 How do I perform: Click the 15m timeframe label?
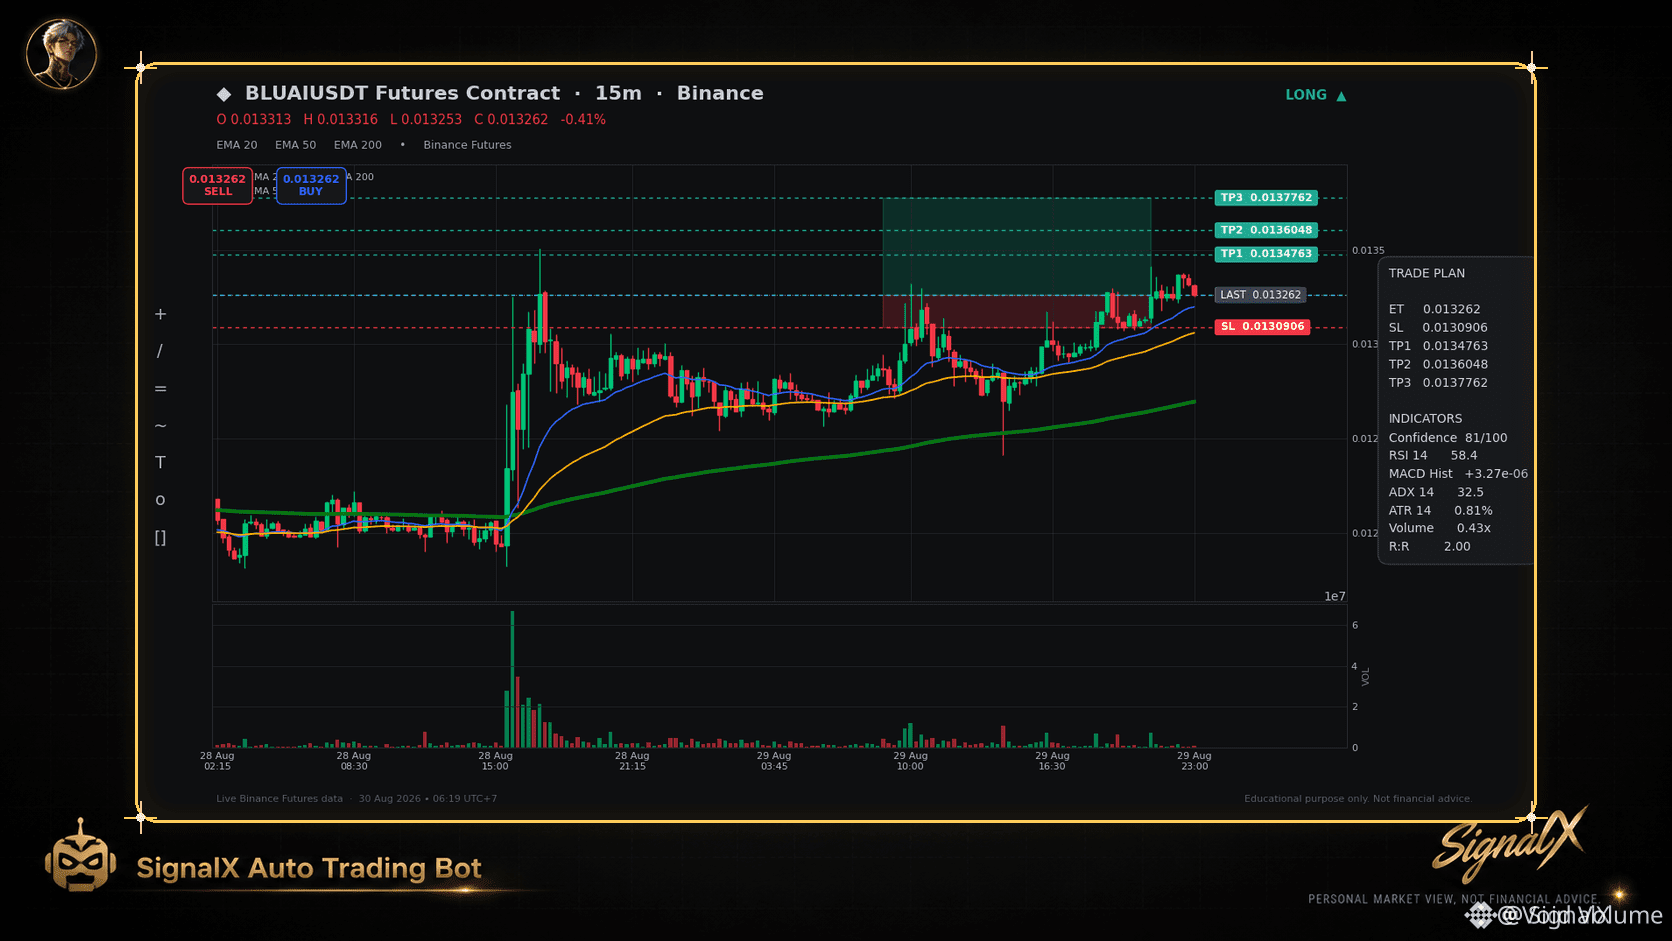click(618, 93)
